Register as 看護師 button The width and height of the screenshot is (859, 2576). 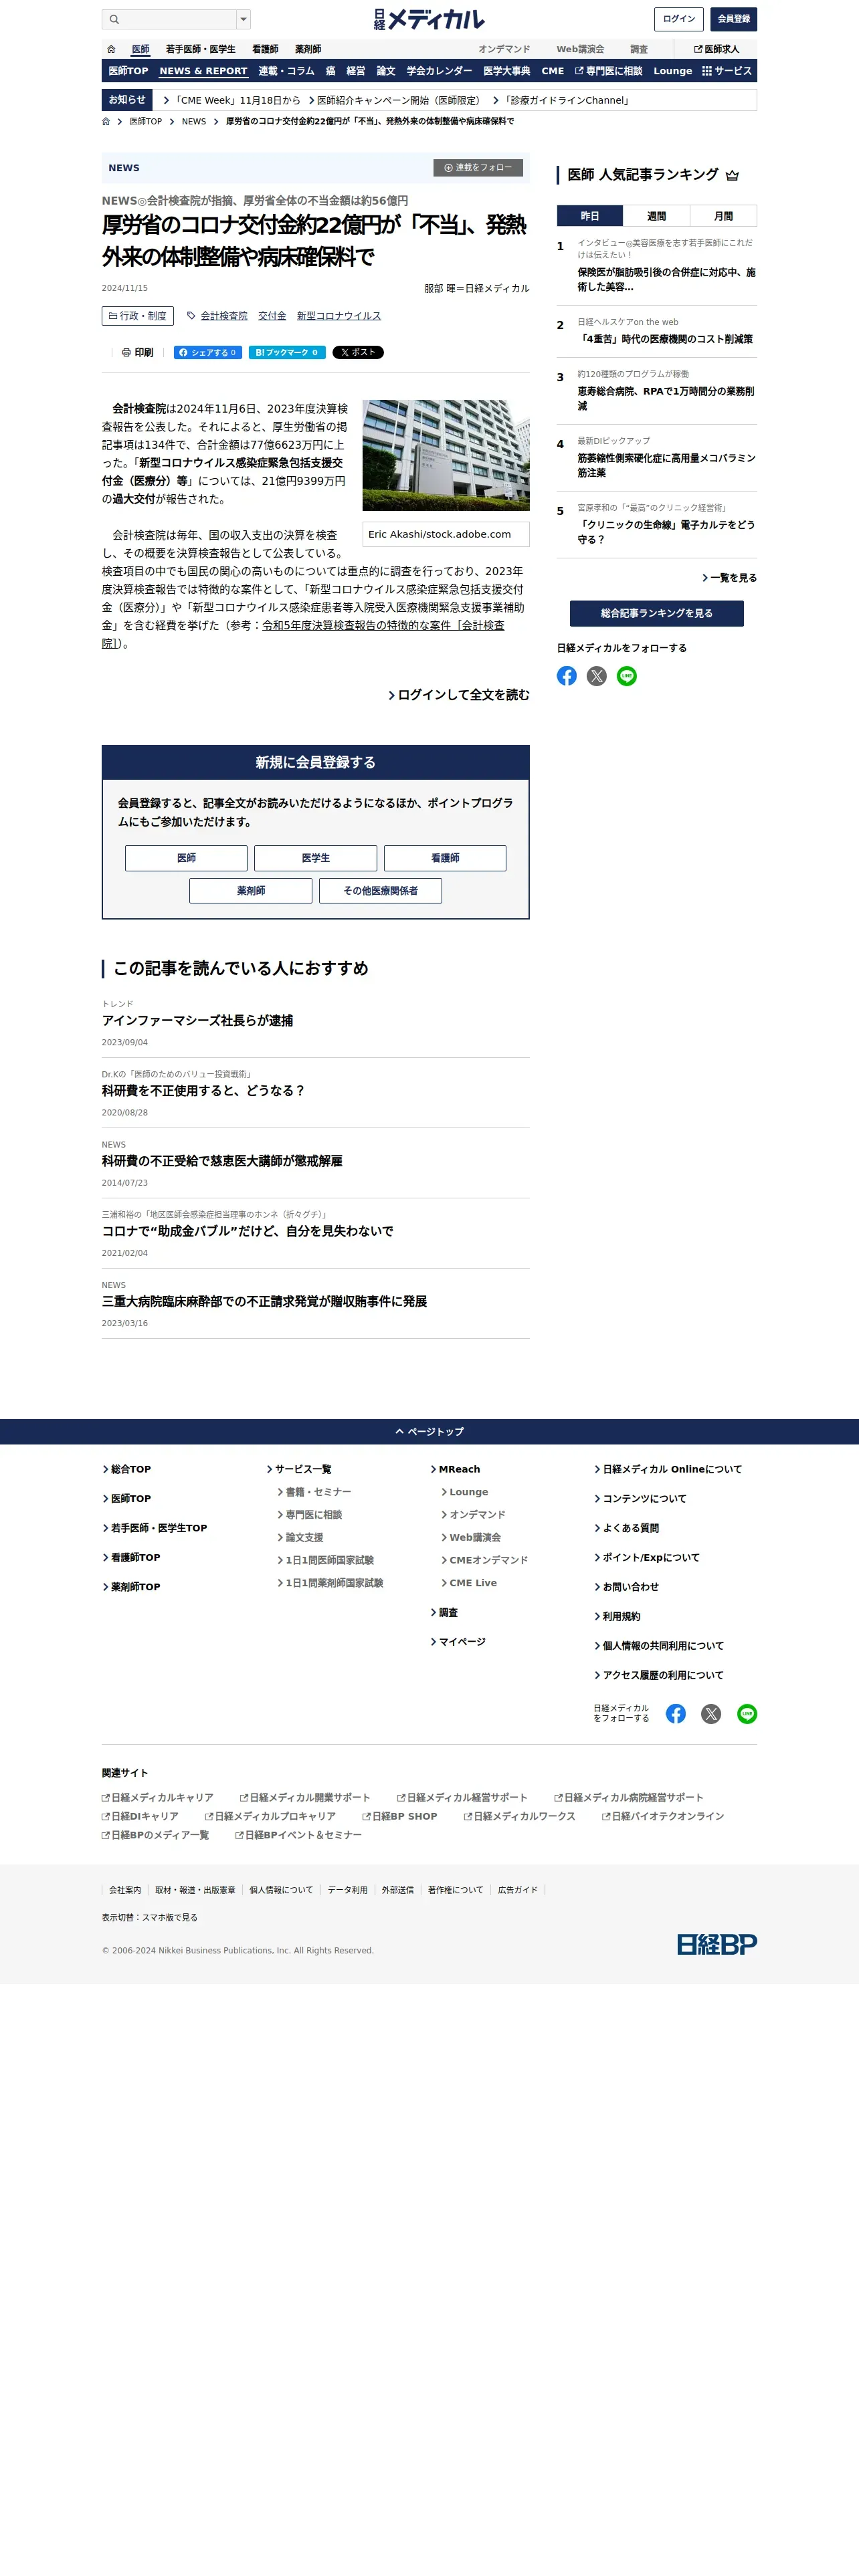(x=445, y=858)
